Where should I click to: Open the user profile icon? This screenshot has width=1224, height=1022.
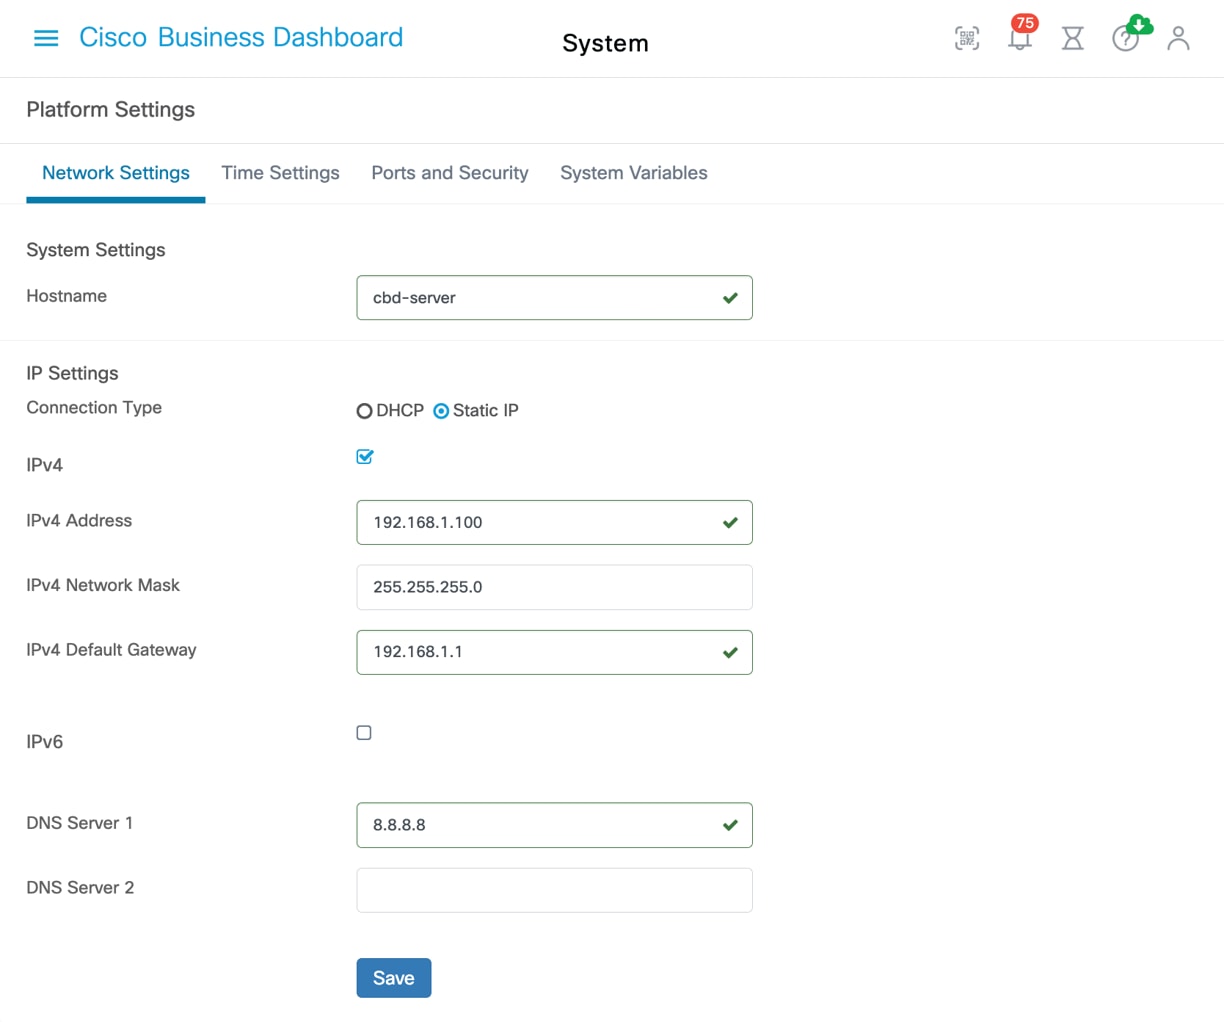1179,39
